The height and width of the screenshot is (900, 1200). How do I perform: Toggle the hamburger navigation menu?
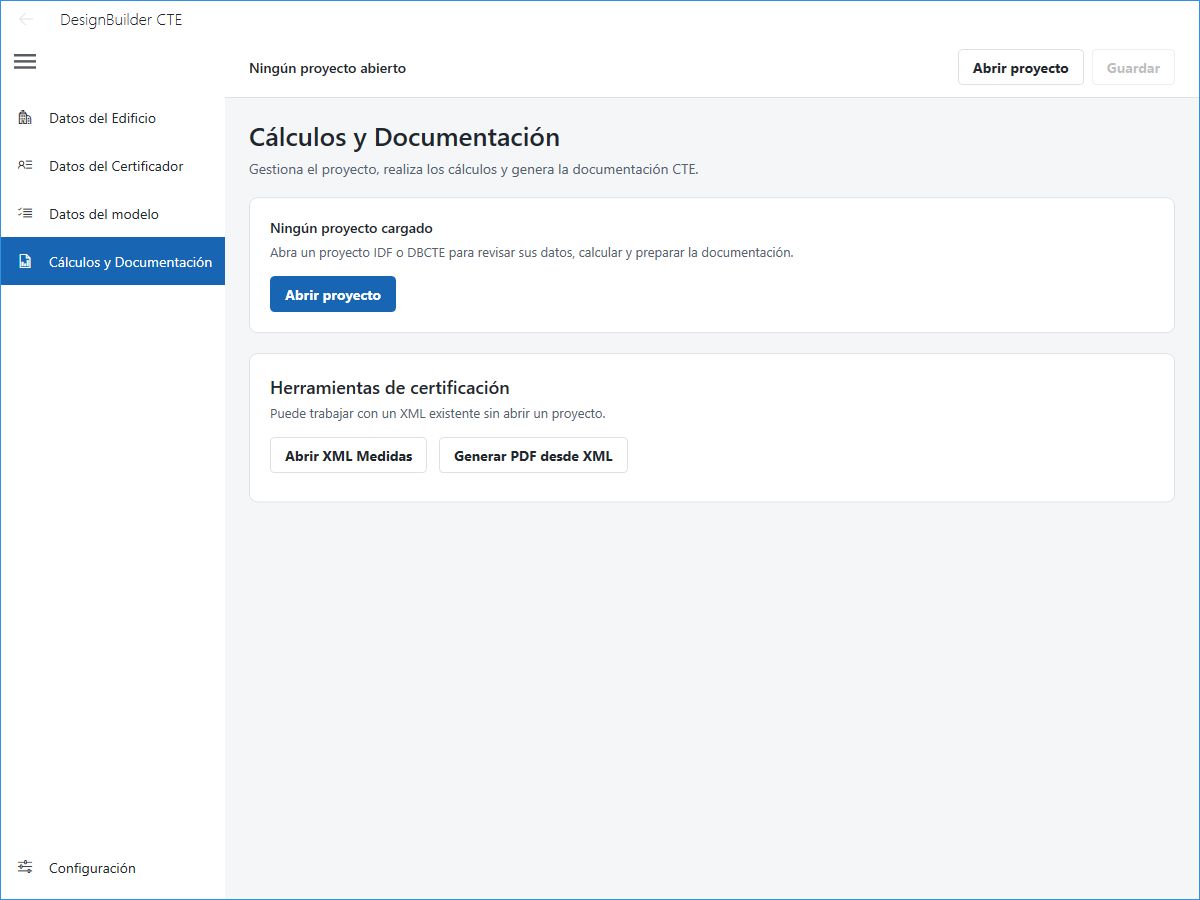25,62
